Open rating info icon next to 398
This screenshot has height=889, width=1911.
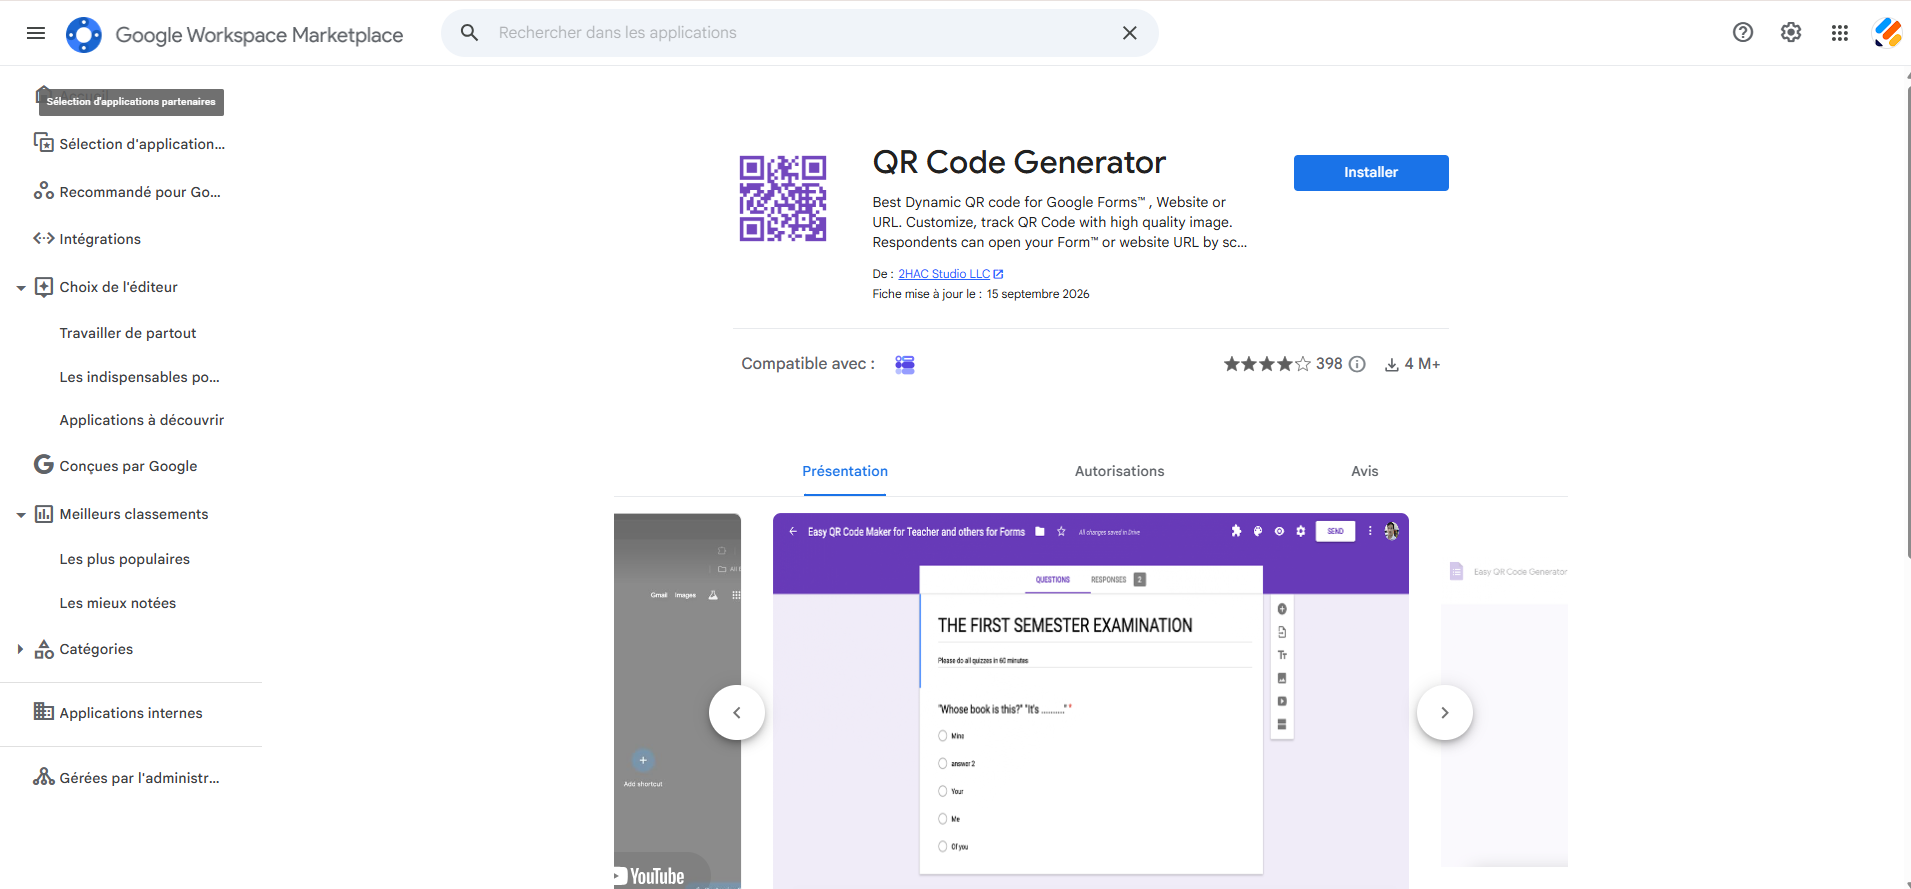(1357, 364)
